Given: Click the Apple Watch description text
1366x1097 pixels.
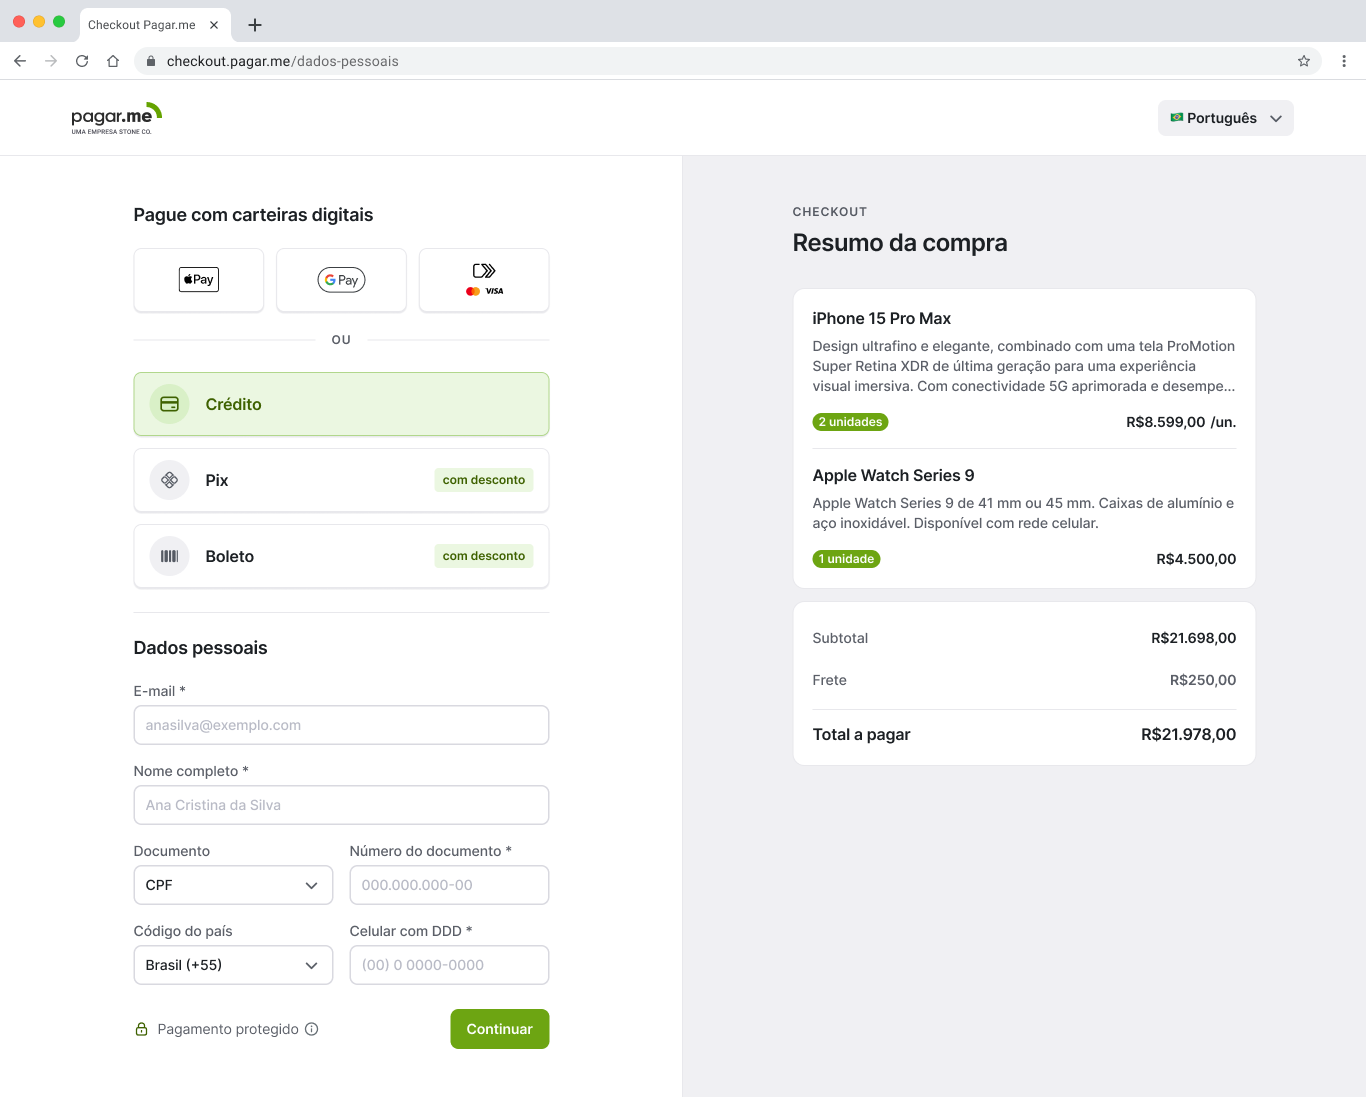Looking at the screenshot, I should coord(1024,513).
